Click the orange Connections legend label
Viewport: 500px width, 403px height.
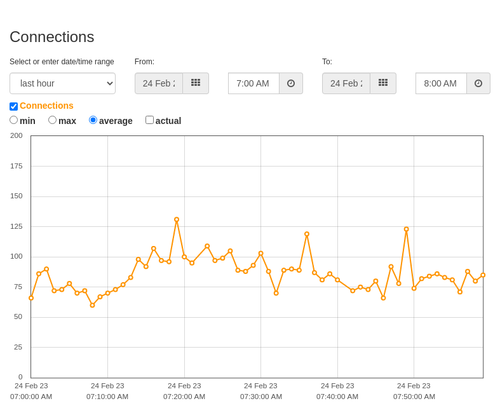46,106
